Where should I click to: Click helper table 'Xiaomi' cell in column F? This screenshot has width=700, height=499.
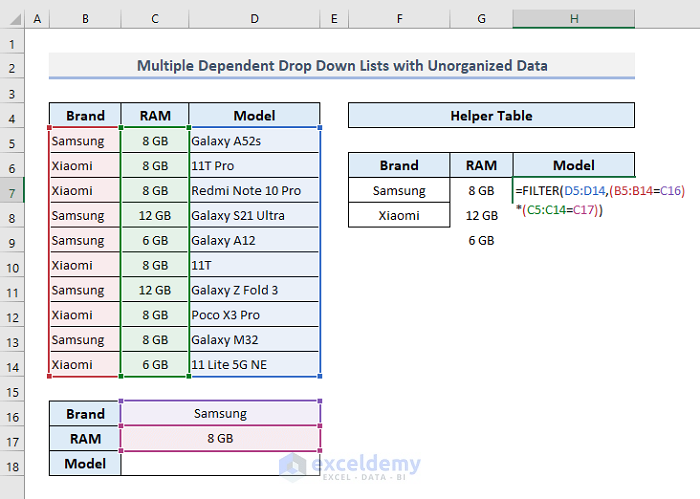click(x=399, y=216)
